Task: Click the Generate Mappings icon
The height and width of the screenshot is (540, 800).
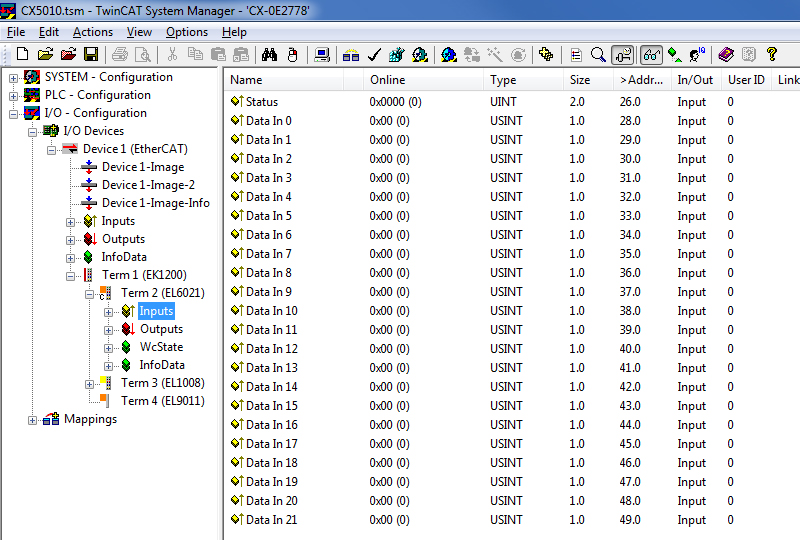Action: coord(351,54)
